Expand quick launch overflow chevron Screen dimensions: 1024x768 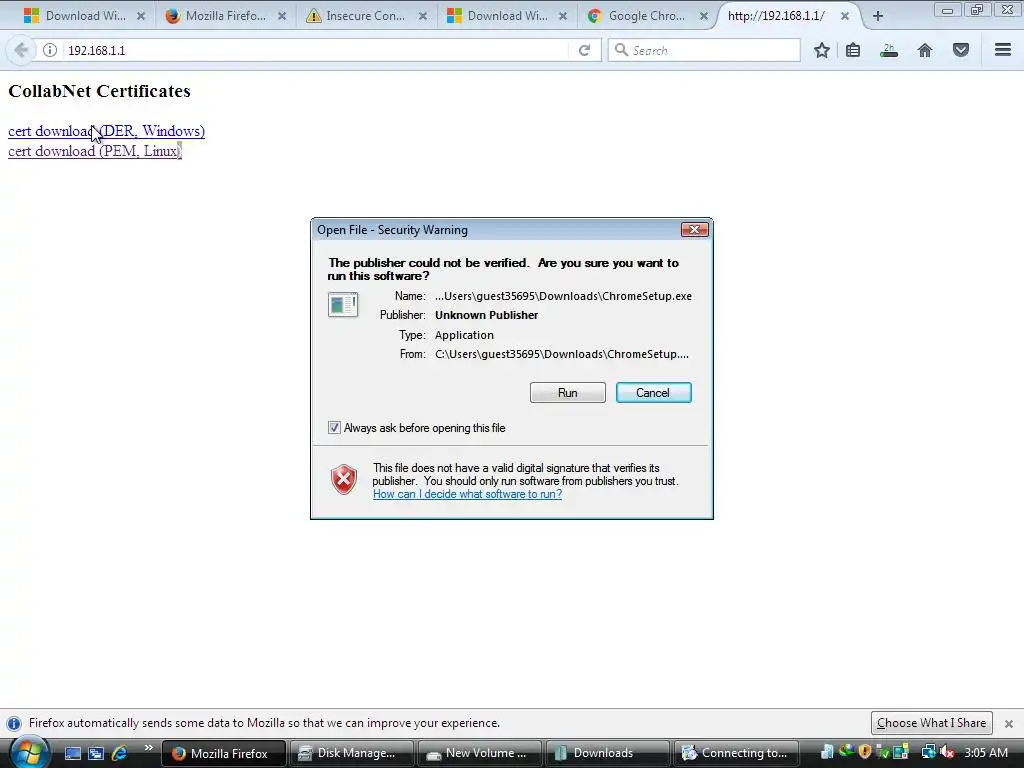coord(148,748)
